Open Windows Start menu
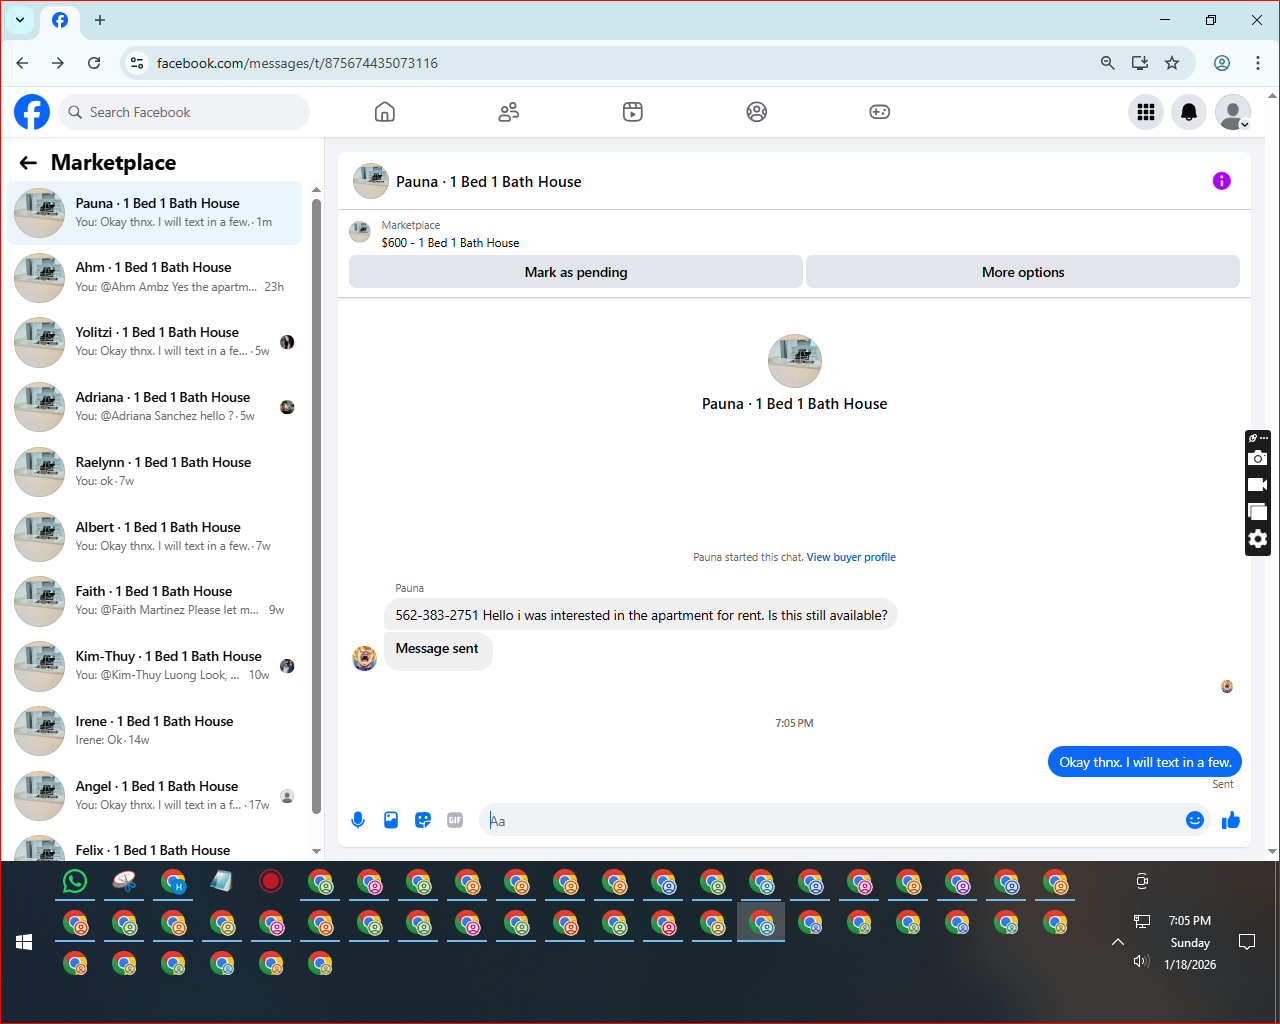Viewport: 1280px width, 1024px height. 25,942
